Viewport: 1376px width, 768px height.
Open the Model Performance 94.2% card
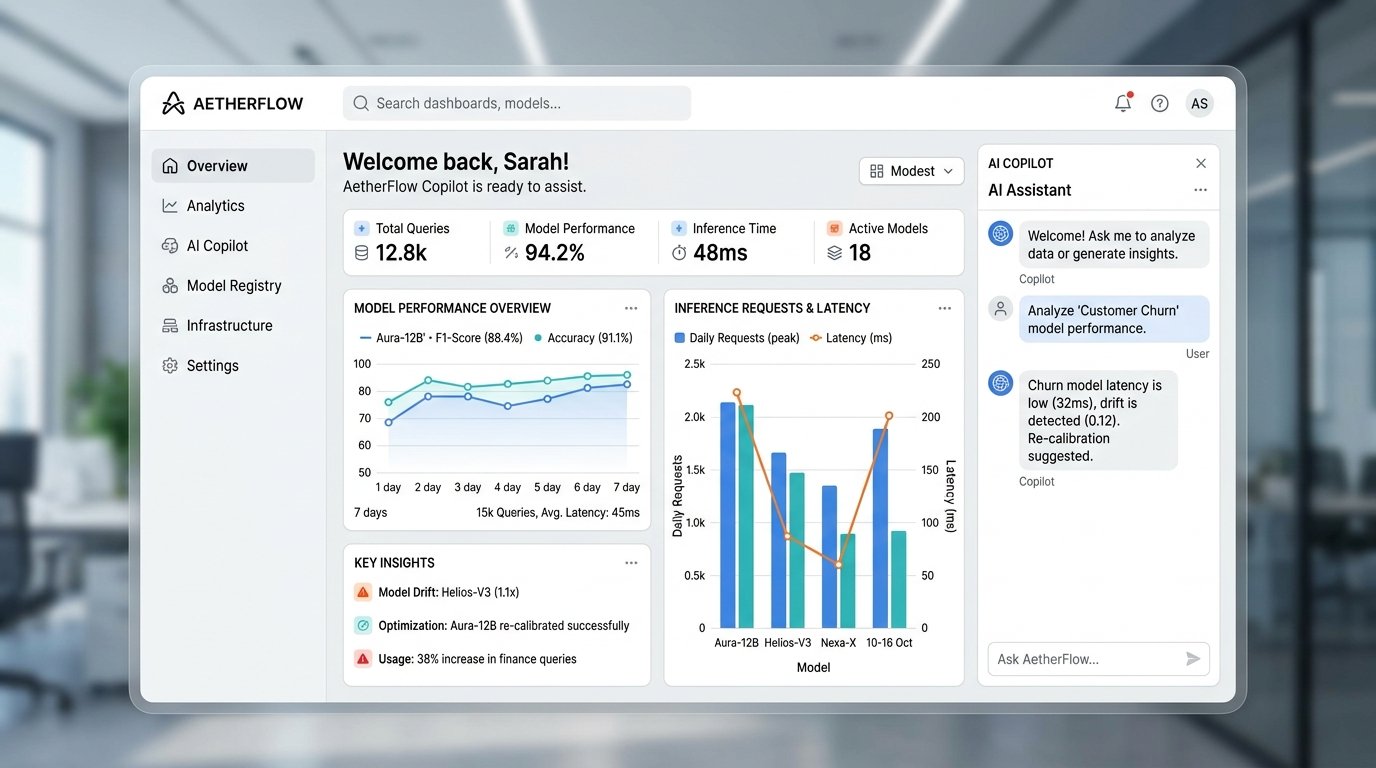pos(576,242)
